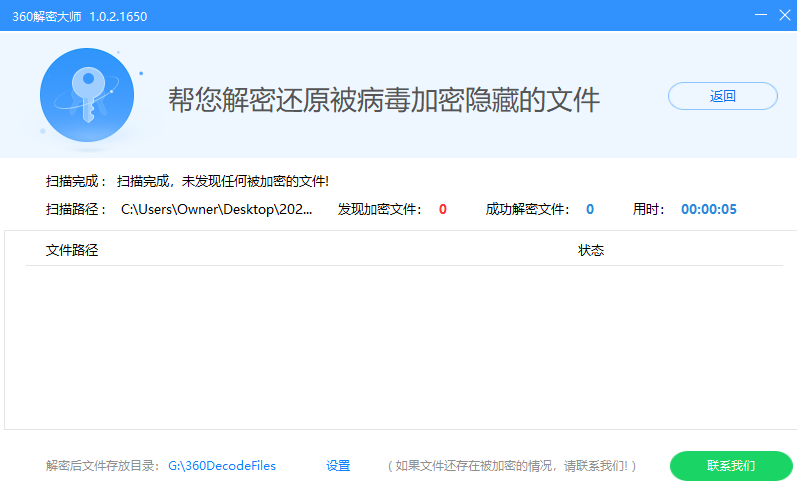Click the 文件路径 column header
Image resolution: width=797 pixels, height=494 pixels.
[72, 250]
